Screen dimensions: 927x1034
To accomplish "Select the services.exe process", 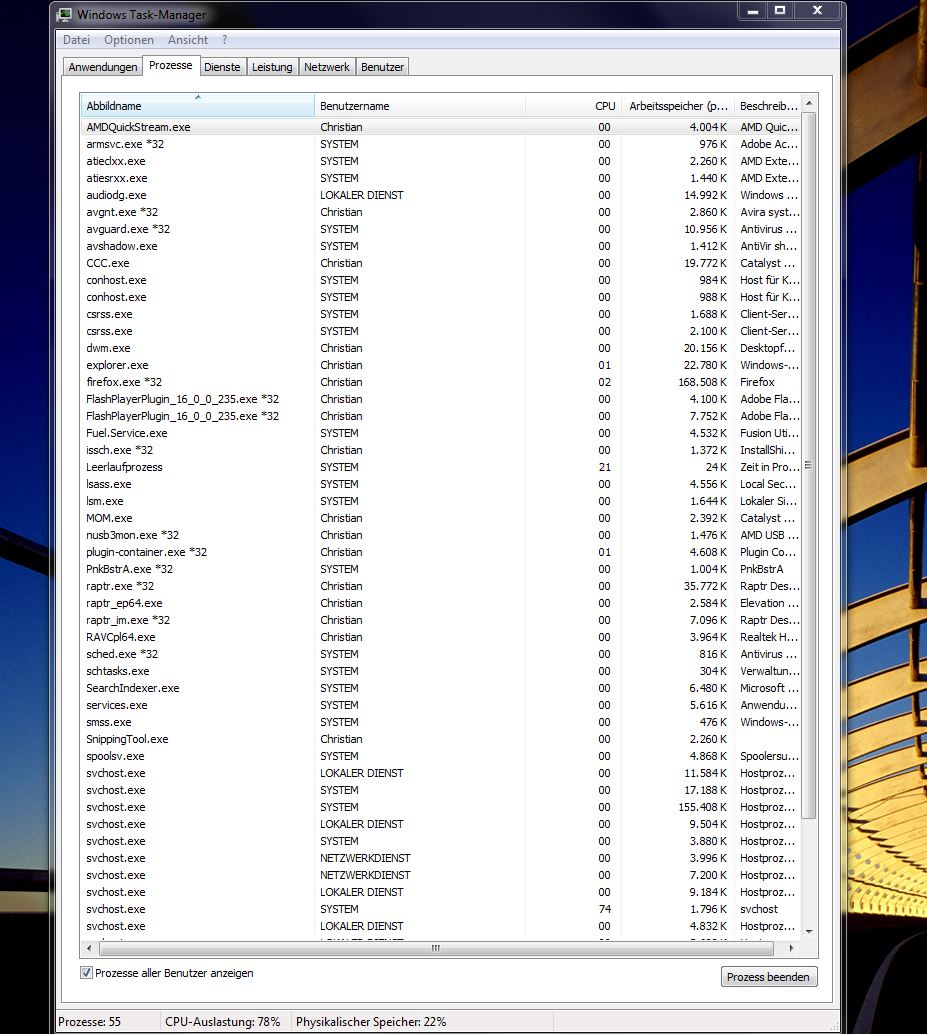I will click(441, 705).
